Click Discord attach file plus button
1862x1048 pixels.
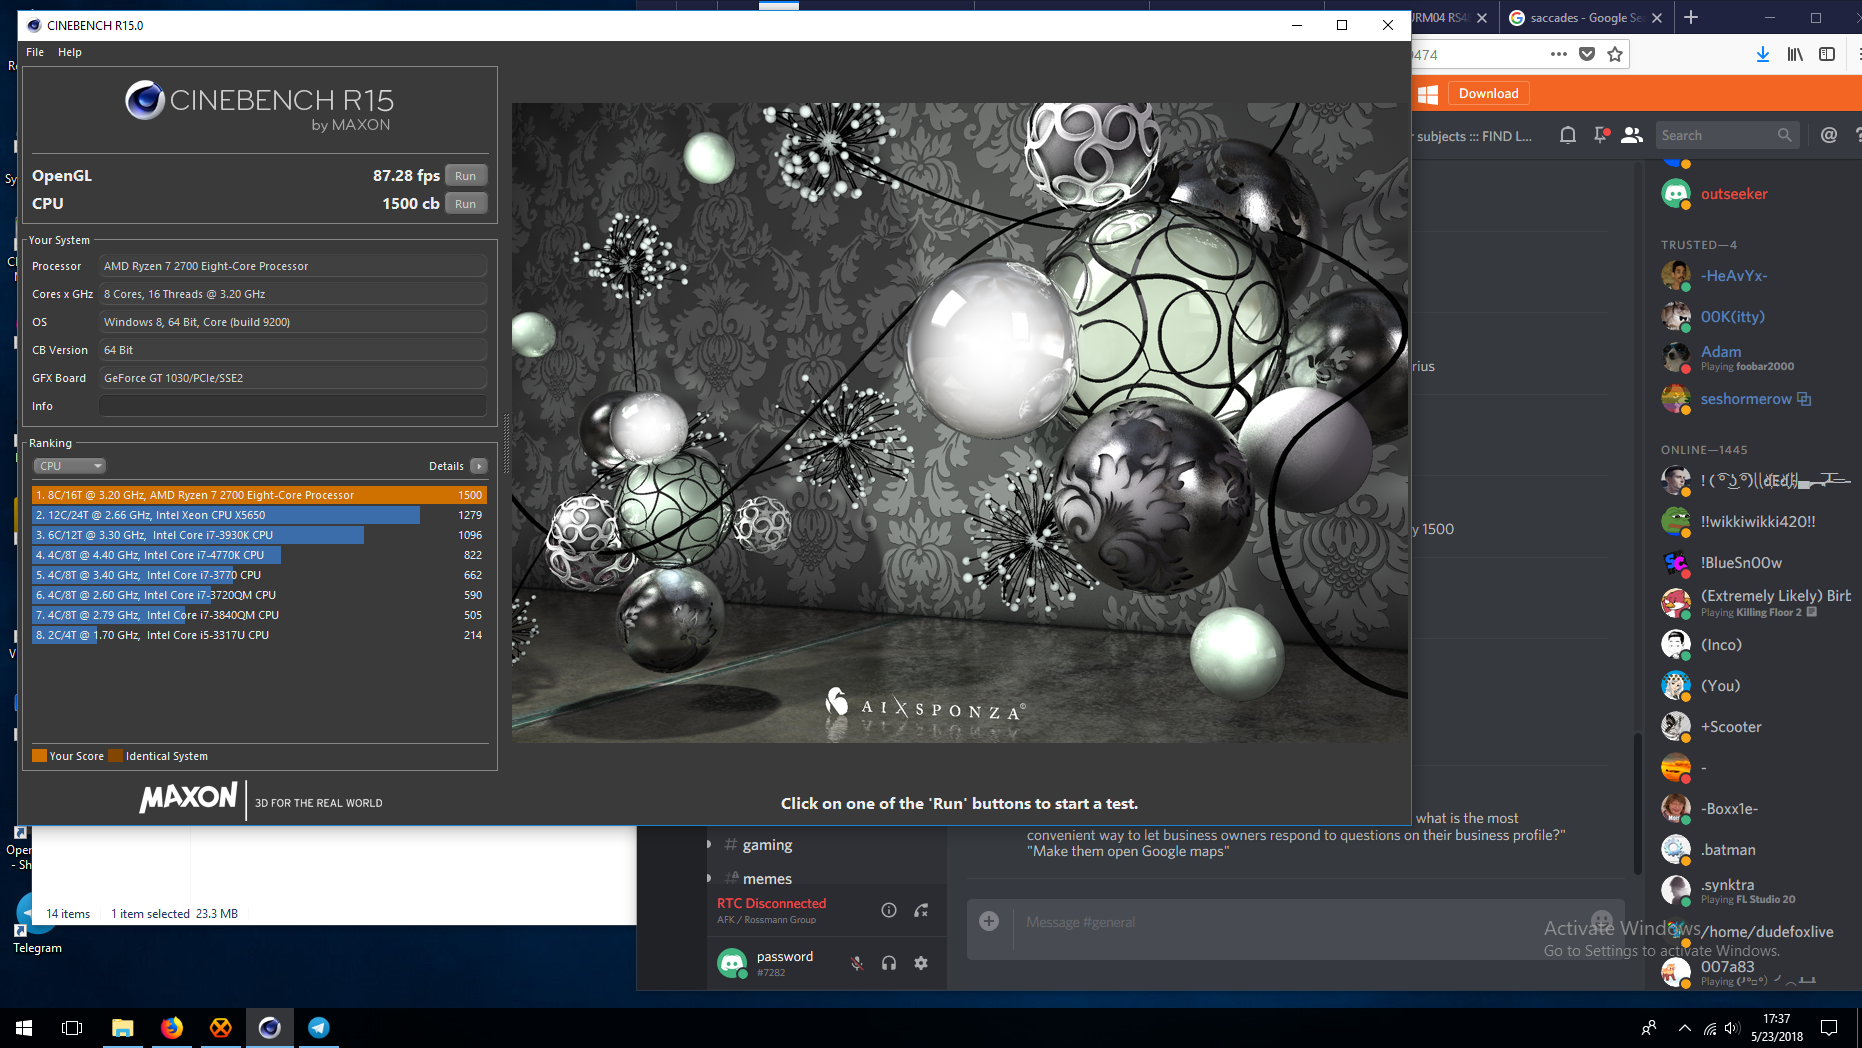point(989,921)
